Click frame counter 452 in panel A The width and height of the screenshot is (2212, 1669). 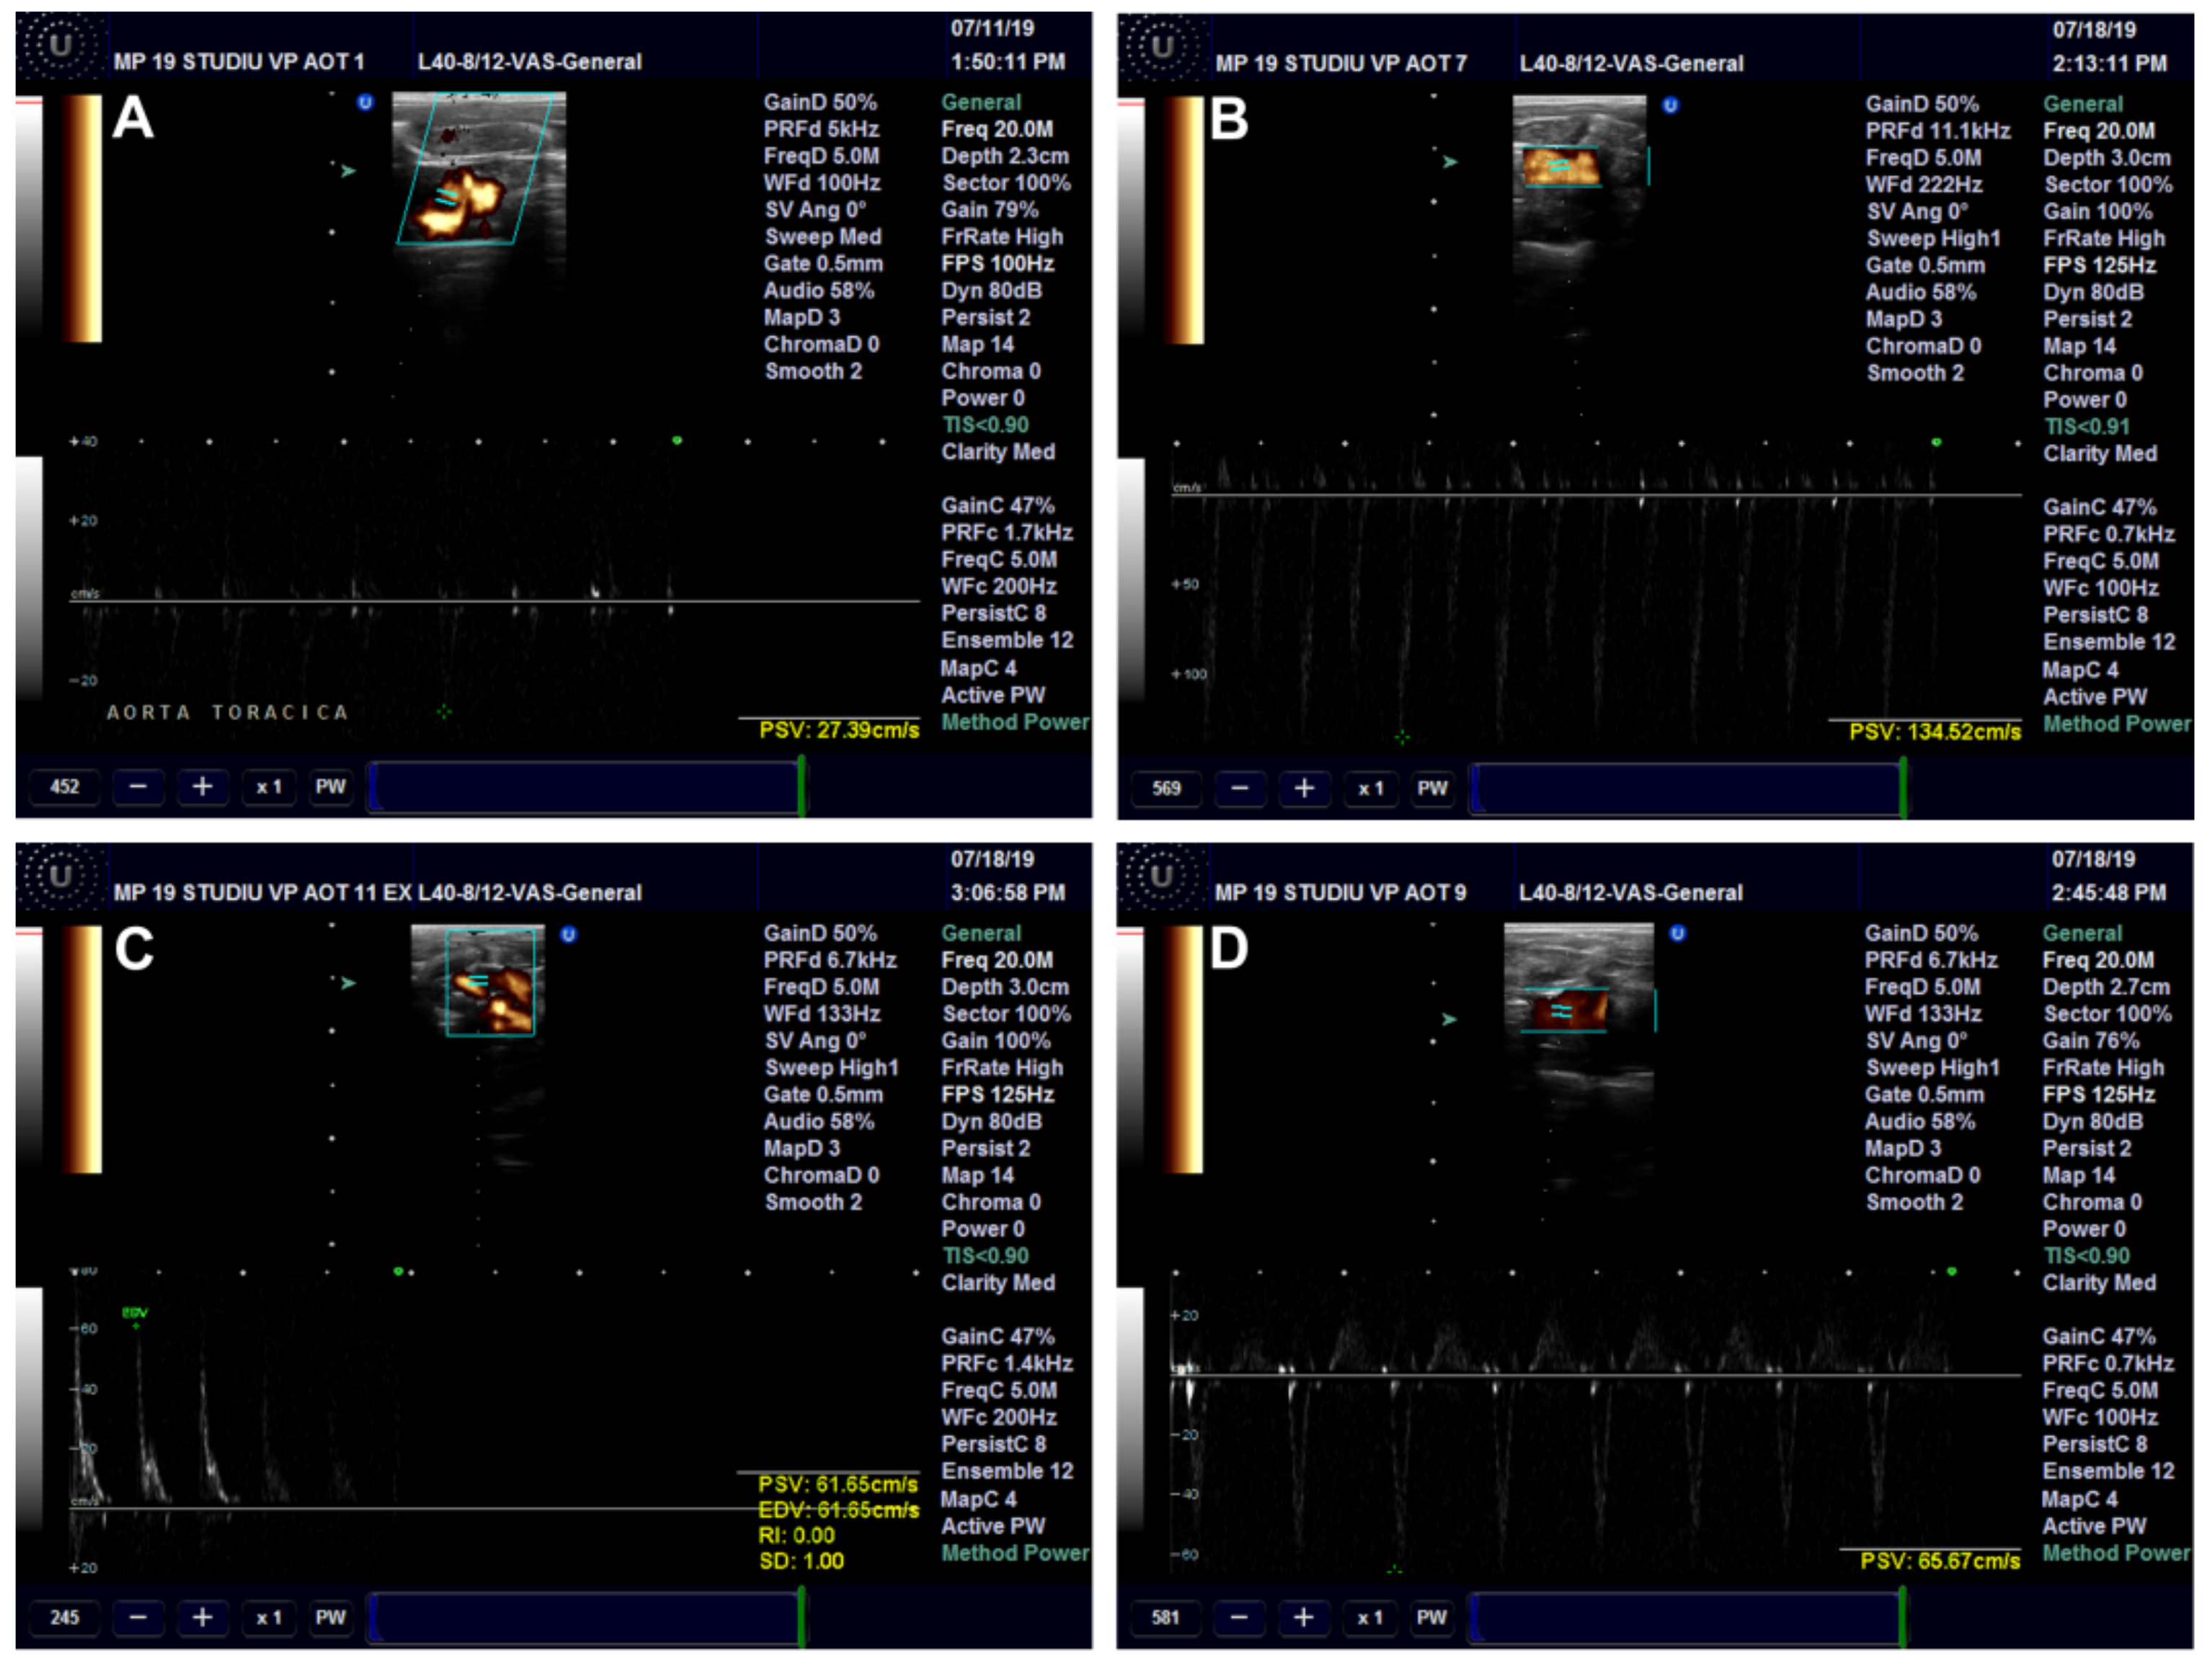click(x=65, y=787)
